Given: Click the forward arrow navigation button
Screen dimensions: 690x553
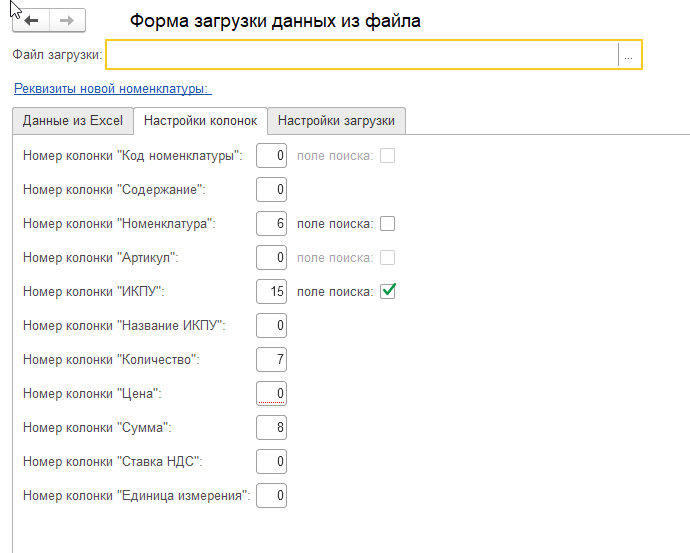Looking at the screenshot, I should tap(67, 20).
